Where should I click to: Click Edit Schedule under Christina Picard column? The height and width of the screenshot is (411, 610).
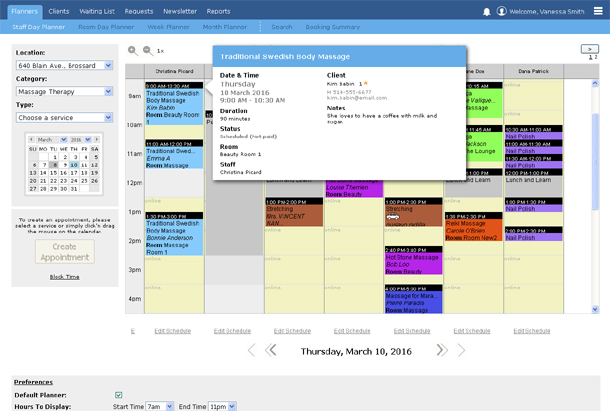173,331
